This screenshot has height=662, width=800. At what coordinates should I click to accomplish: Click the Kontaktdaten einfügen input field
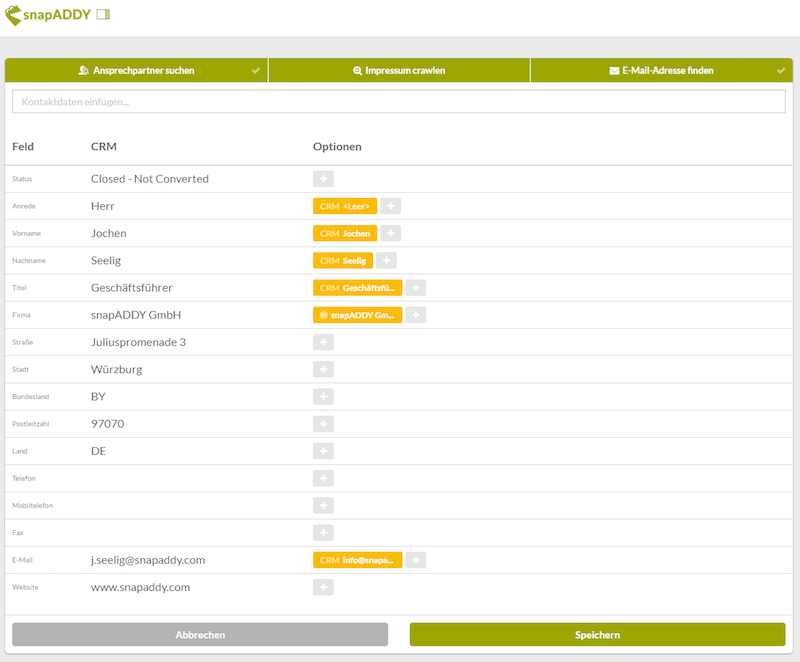tap(398, 102)
